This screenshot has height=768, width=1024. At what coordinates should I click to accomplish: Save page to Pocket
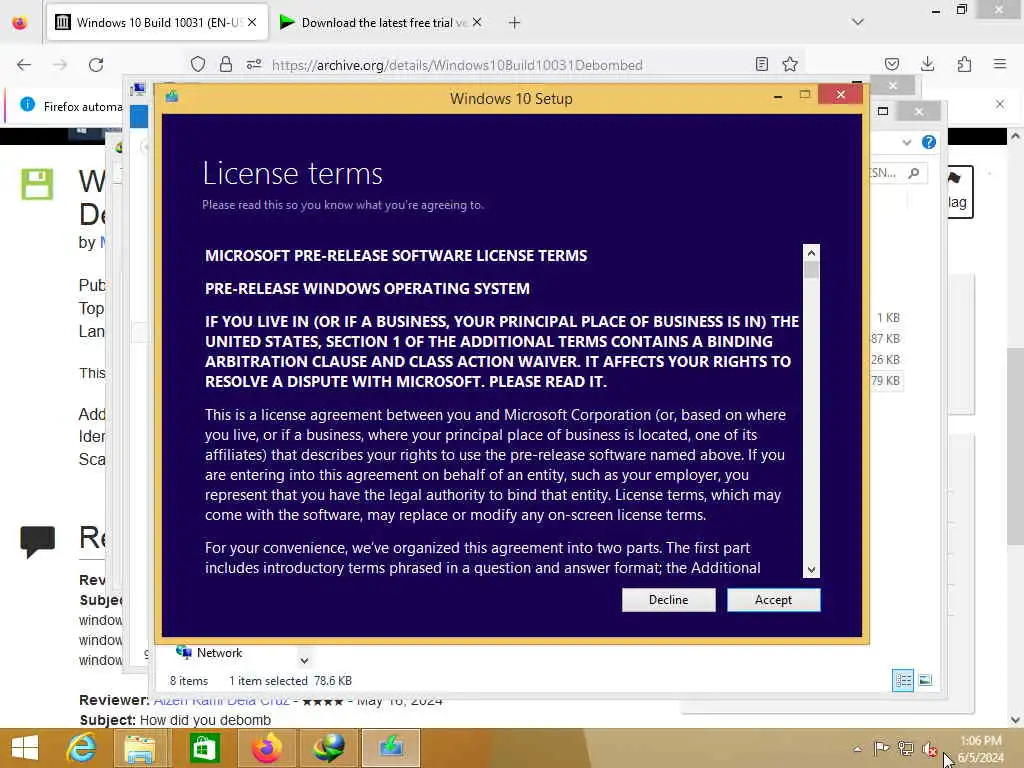(891, 64)
